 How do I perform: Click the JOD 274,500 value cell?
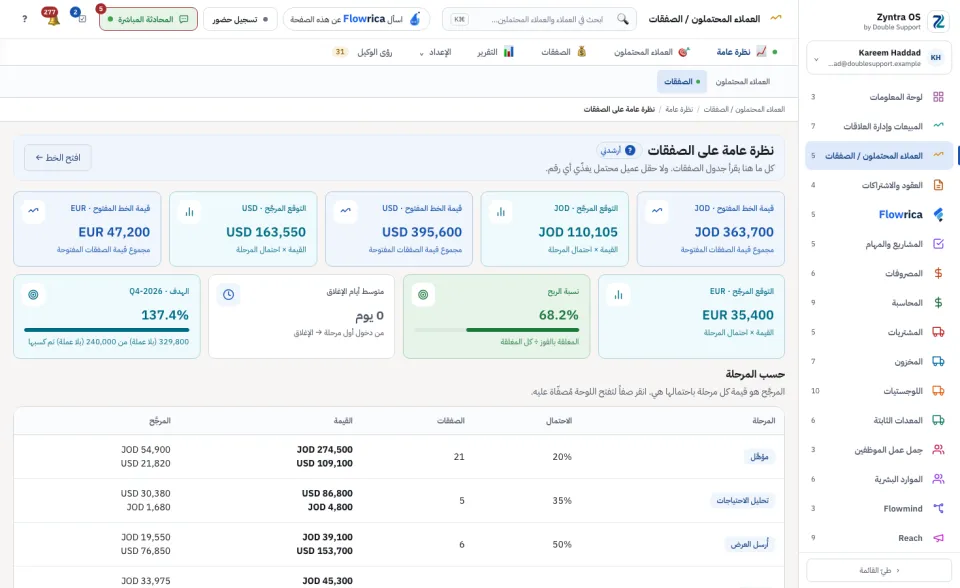[x=324, y=450]
